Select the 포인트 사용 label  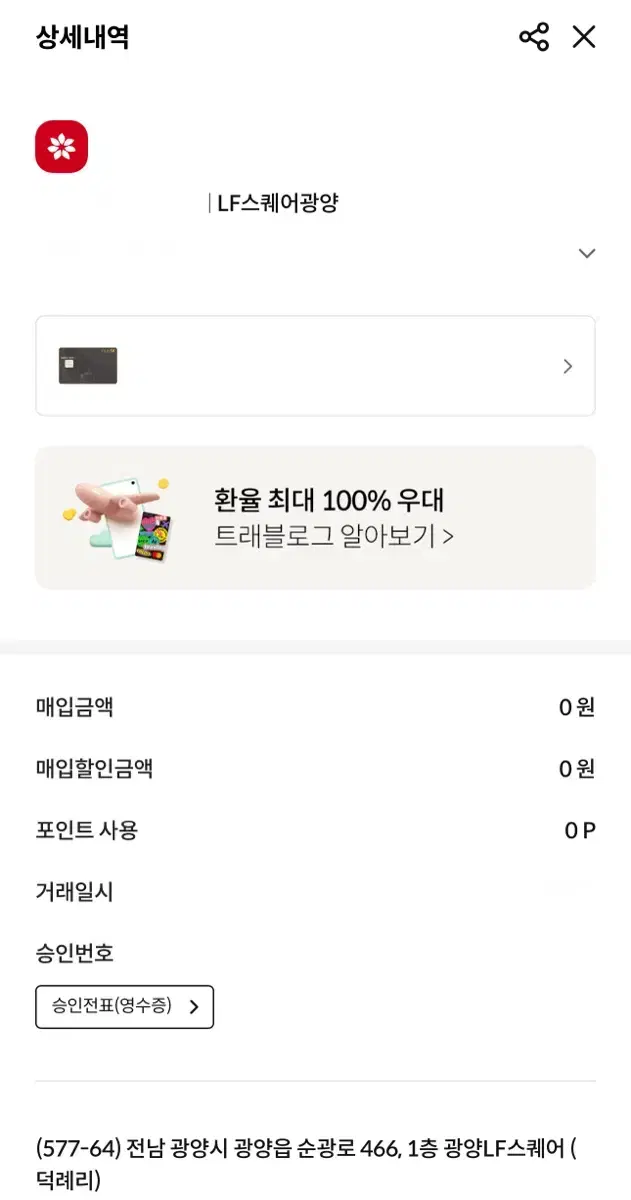[87, 830]
